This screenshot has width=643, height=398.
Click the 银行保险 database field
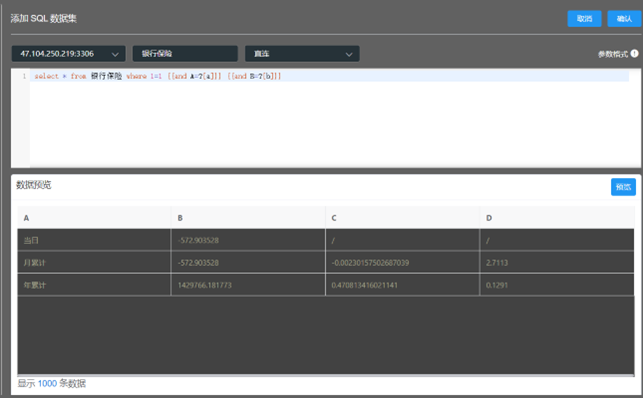tap(185, 54)
